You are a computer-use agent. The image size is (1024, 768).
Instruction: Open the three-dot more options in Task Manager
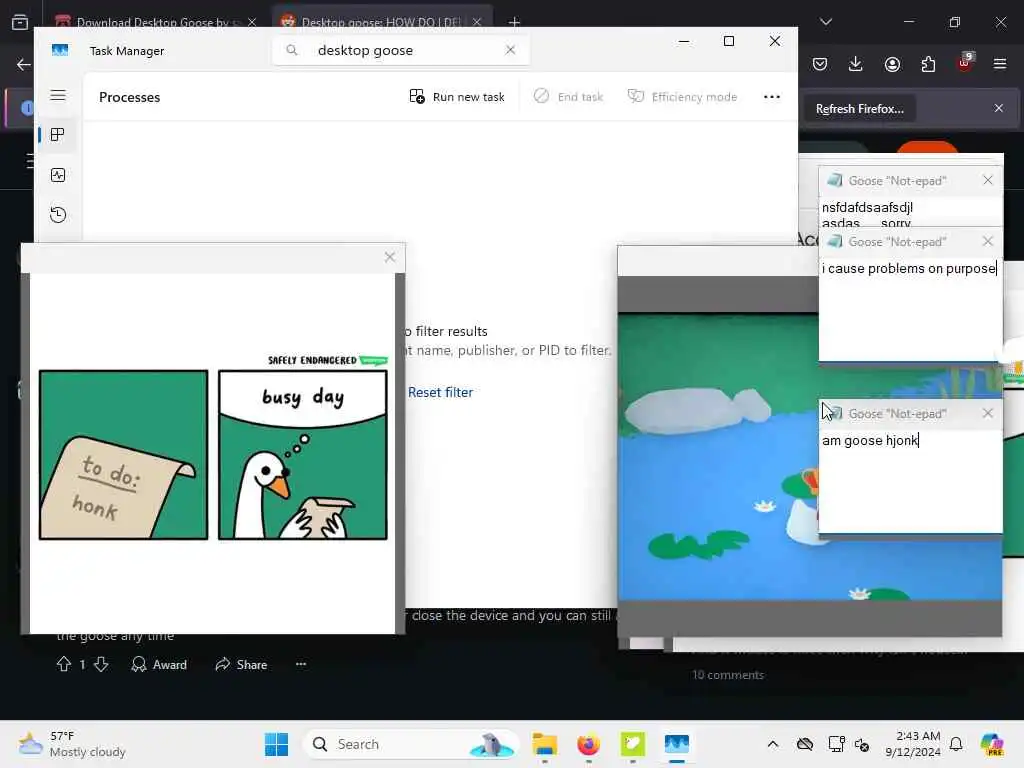pyautogui.click(x=772, y=97)
